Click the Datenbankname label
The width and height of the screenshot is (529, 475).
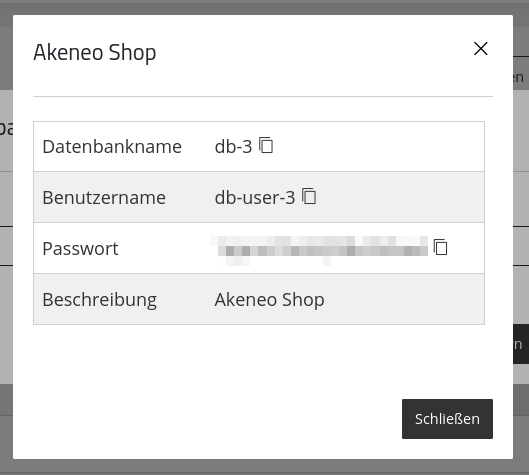coord(112,147)
